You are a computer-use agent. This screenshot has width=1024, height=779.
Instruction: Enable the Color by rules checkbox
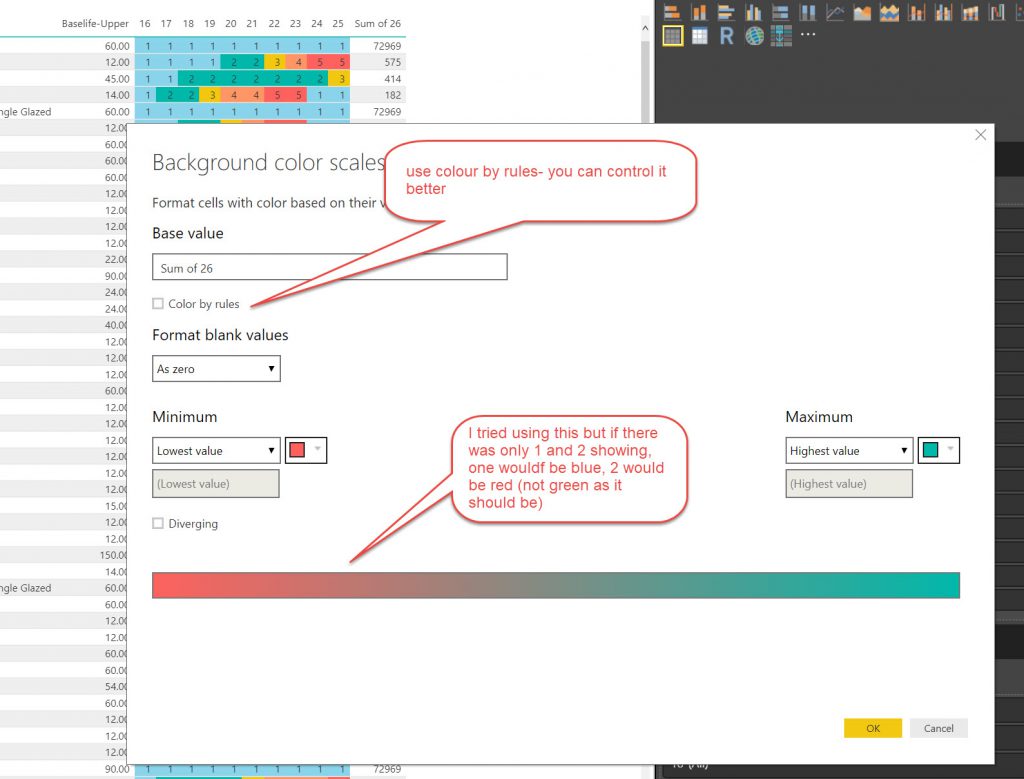pyautogui.click(x=158, y=304)
